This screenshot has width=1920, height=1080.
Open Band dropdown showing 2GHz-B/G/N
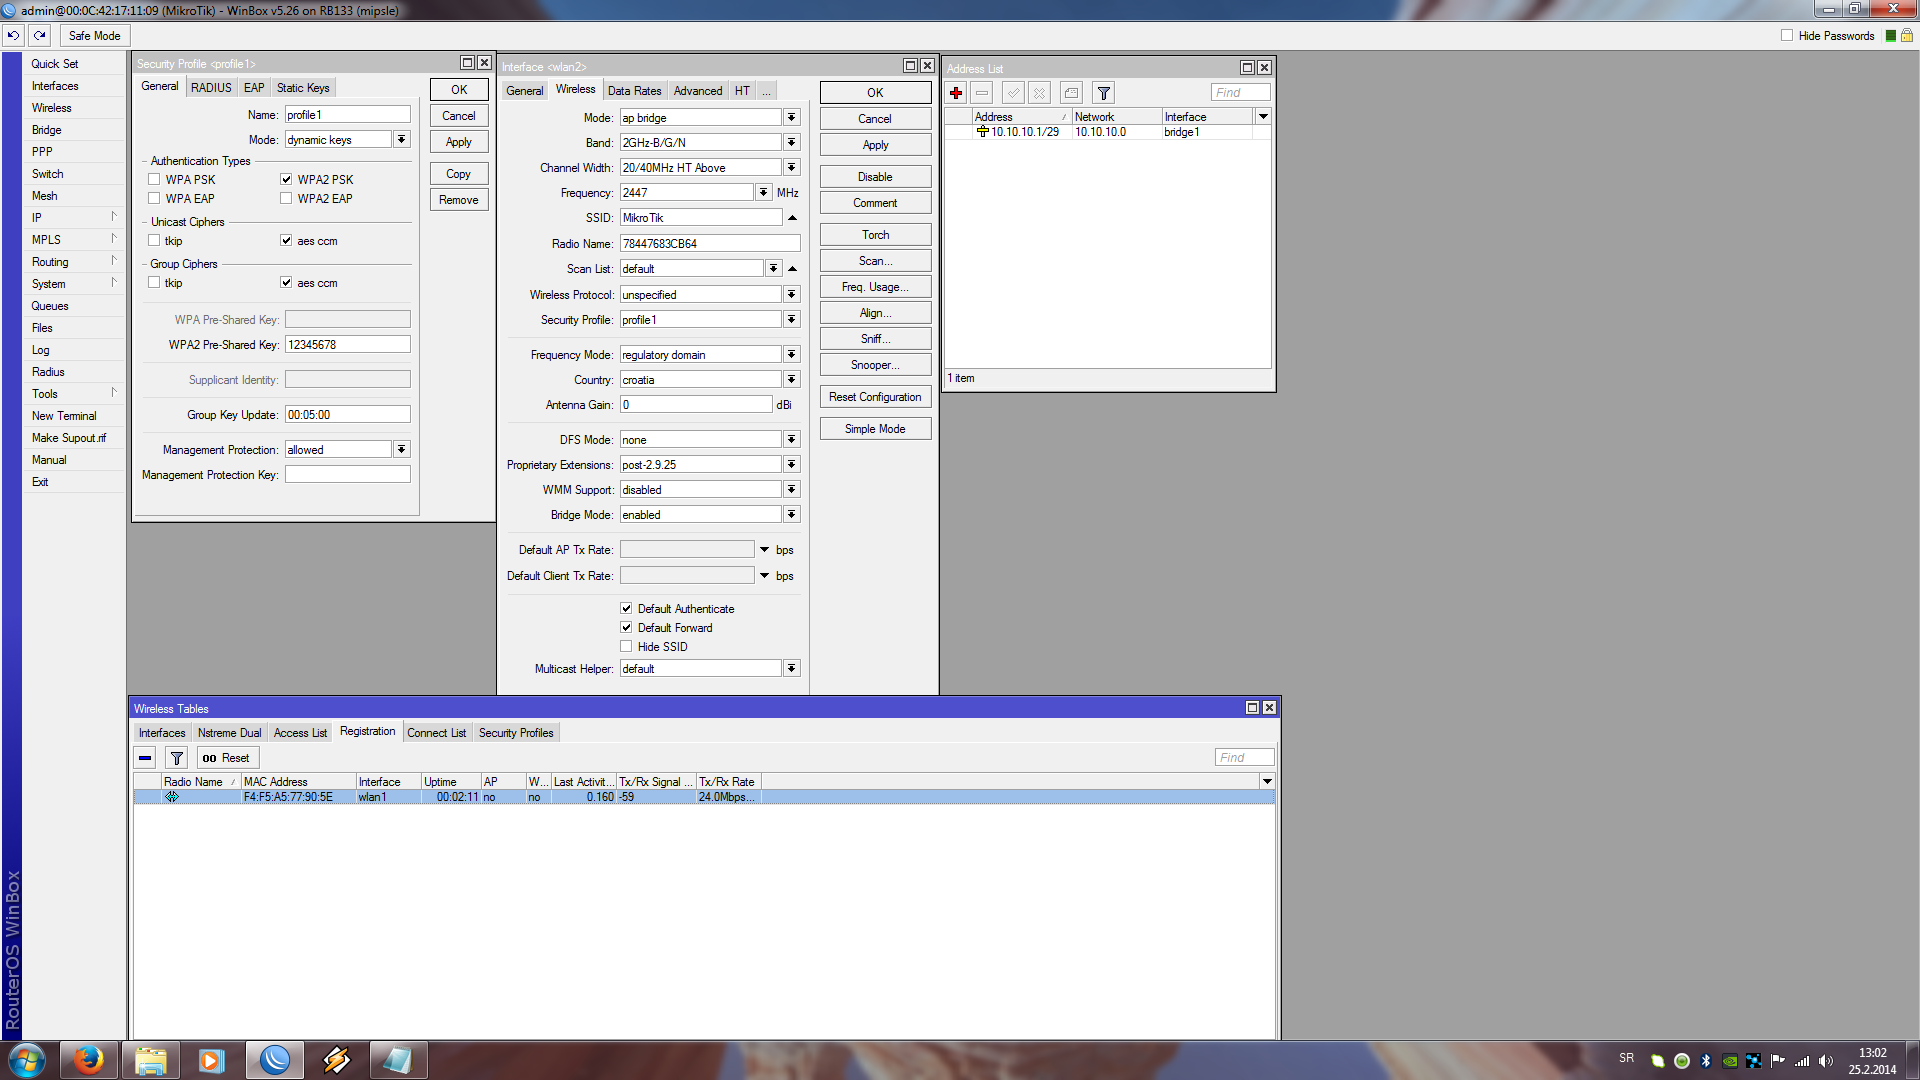tap(792, 143)
